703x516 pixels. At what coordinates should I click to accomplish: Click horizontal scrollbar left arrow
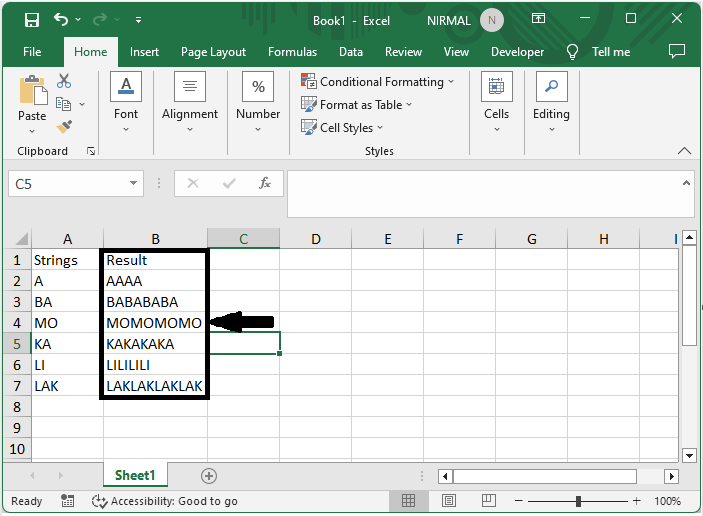click(445, 476)
